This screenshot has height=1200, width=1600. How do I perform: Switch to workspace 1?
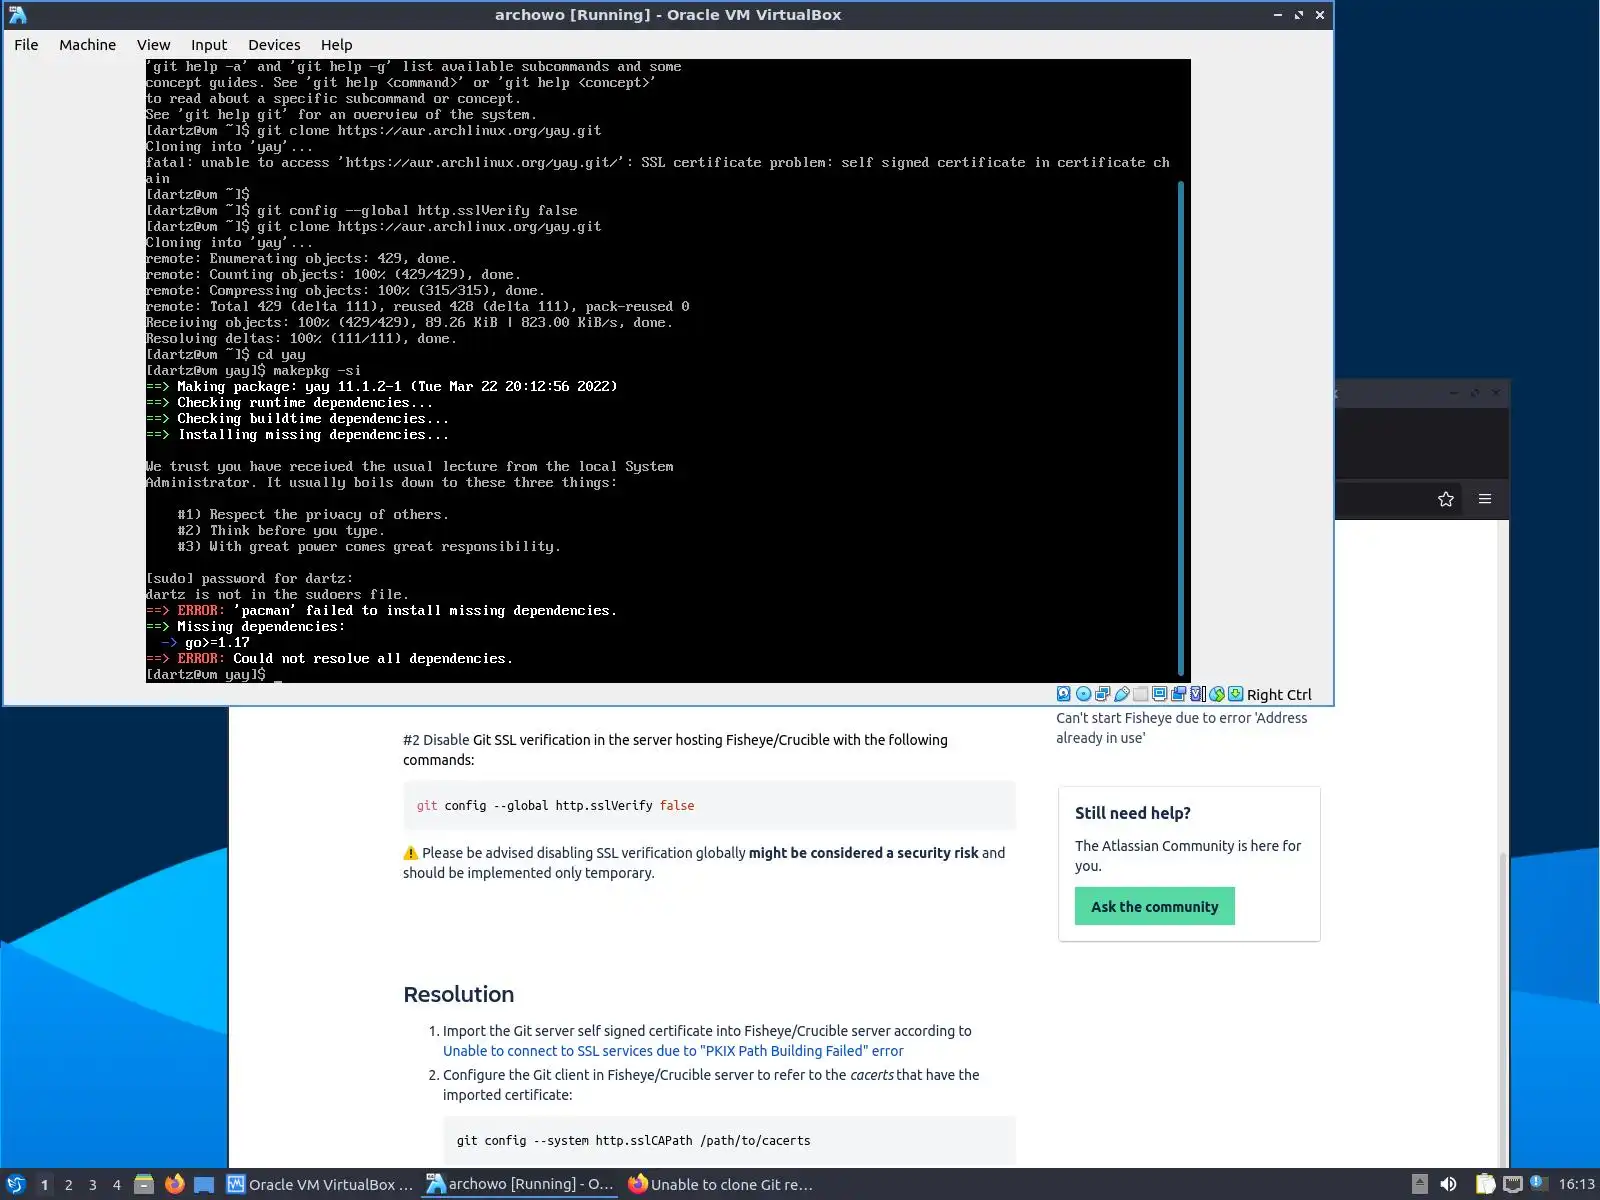click(44, 1185)
